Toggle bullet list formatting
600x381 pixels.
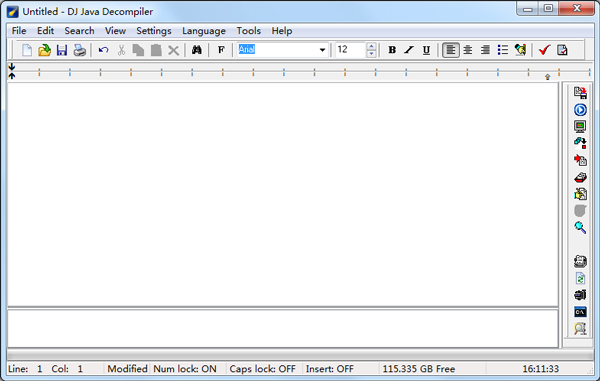pos(502,50)
